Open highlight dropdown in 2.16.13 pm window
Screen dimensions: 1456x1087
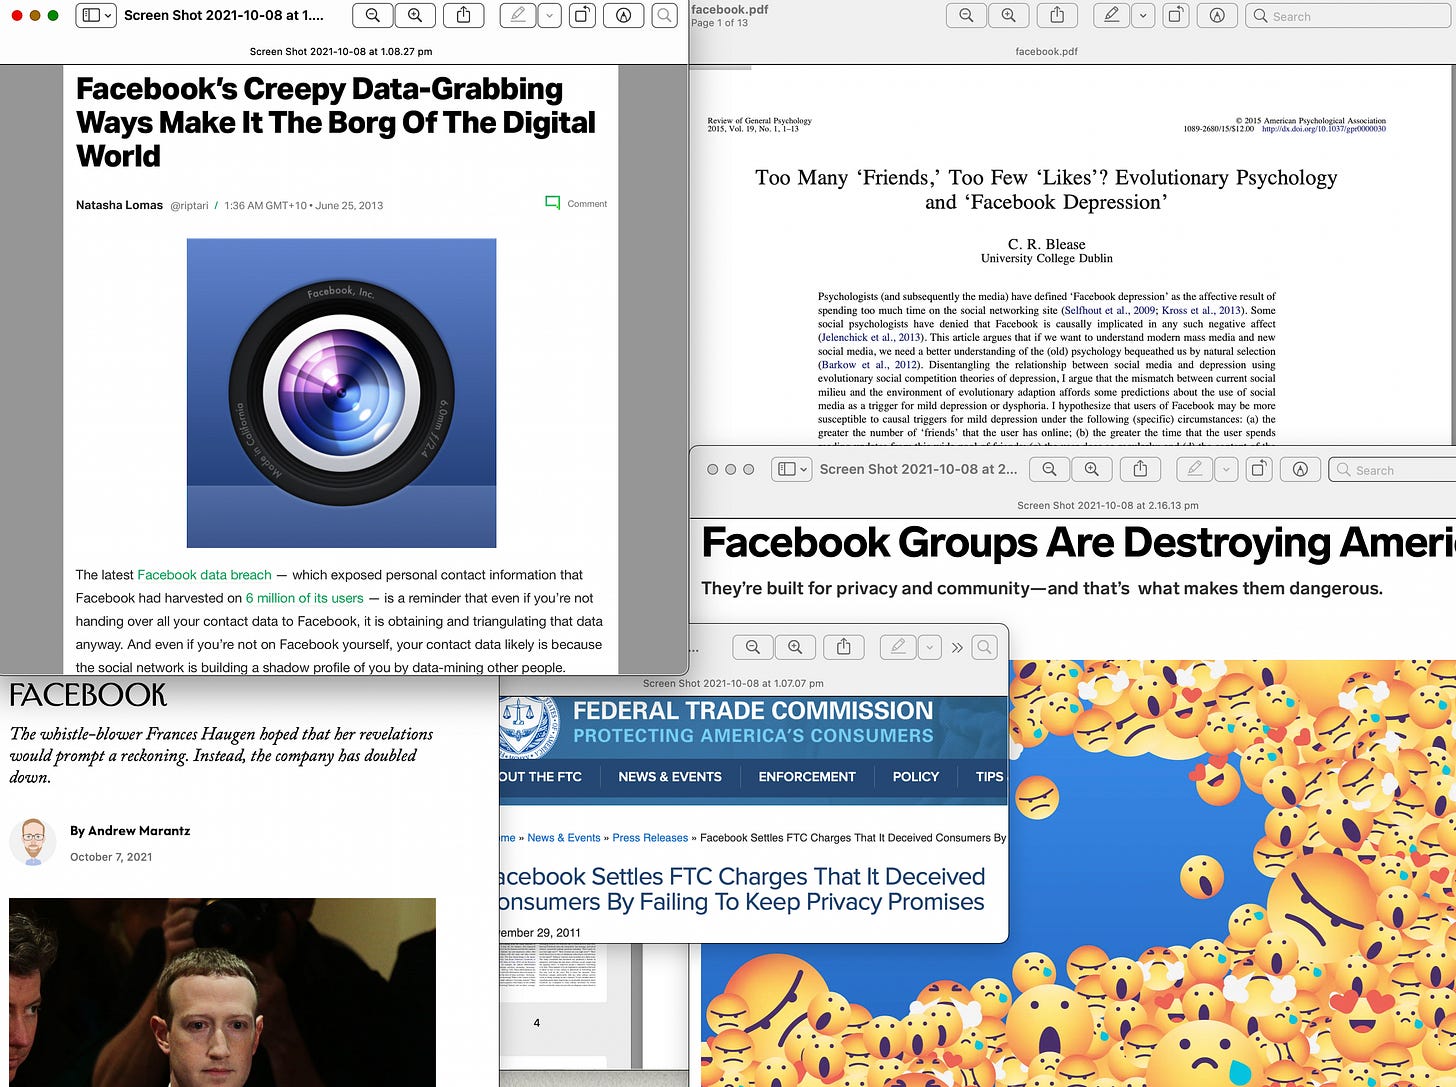pos(1226,469)
